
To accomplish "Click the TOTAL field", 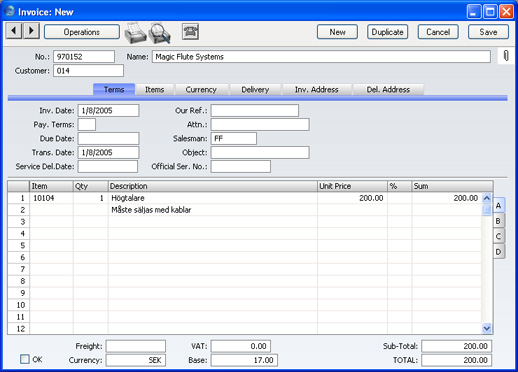I will (456, 360).
